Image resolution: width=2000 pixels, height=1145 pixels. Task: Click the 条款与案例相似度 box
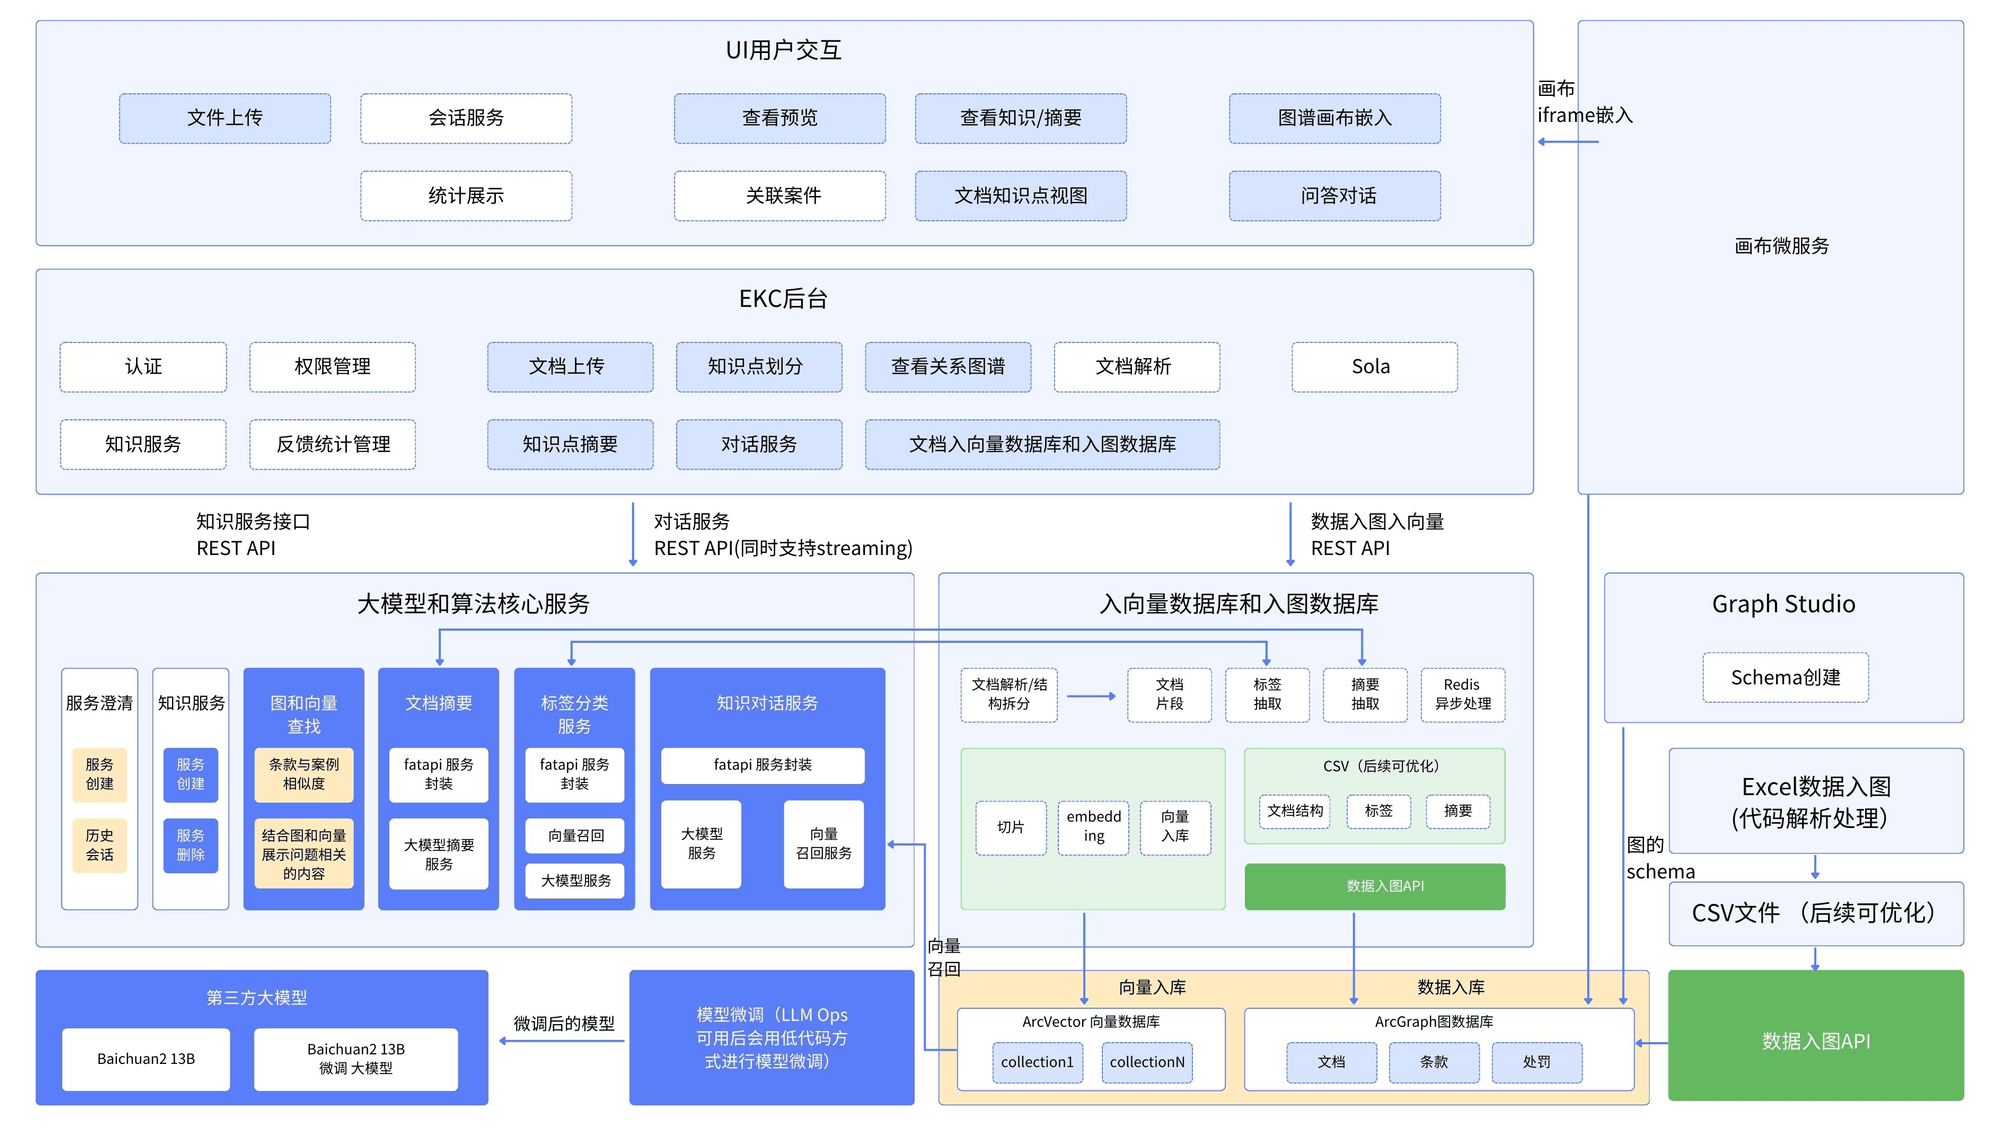[304, 774]
